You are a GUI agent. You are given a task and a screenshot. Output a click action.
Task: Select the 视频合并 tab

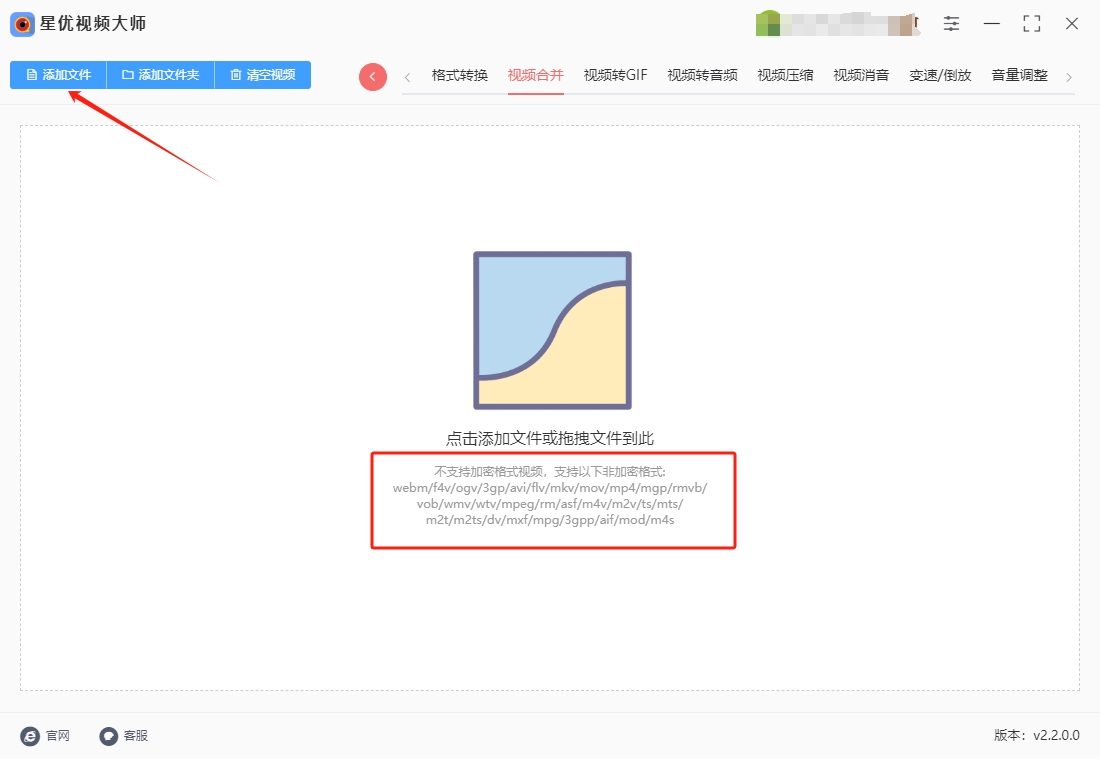click(535, 75)
